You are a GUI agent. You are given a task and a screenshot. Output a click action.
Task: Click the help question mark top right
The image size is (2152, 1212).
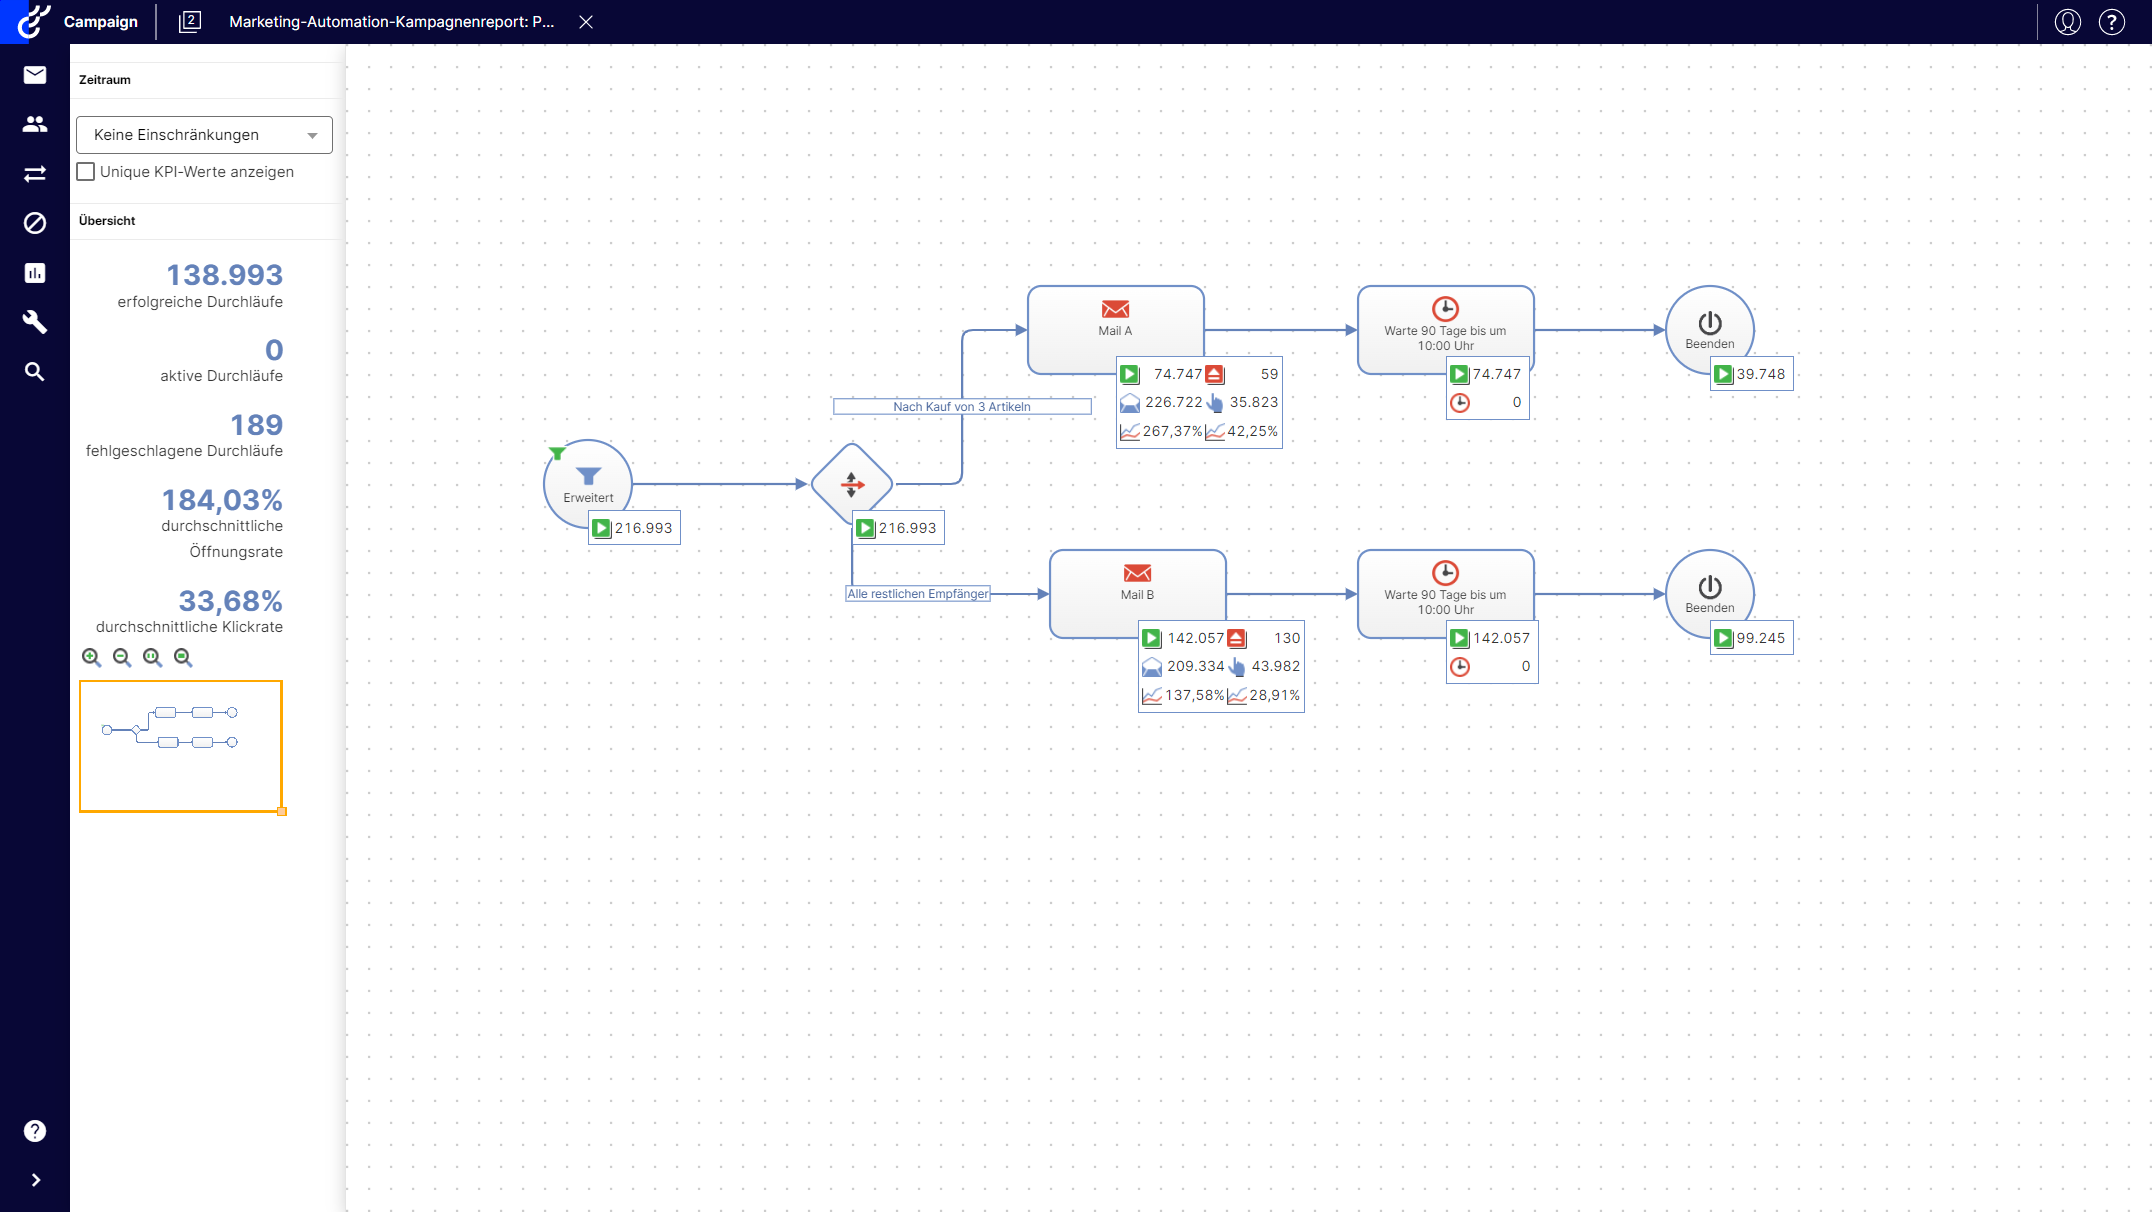tap(2111, 21)
